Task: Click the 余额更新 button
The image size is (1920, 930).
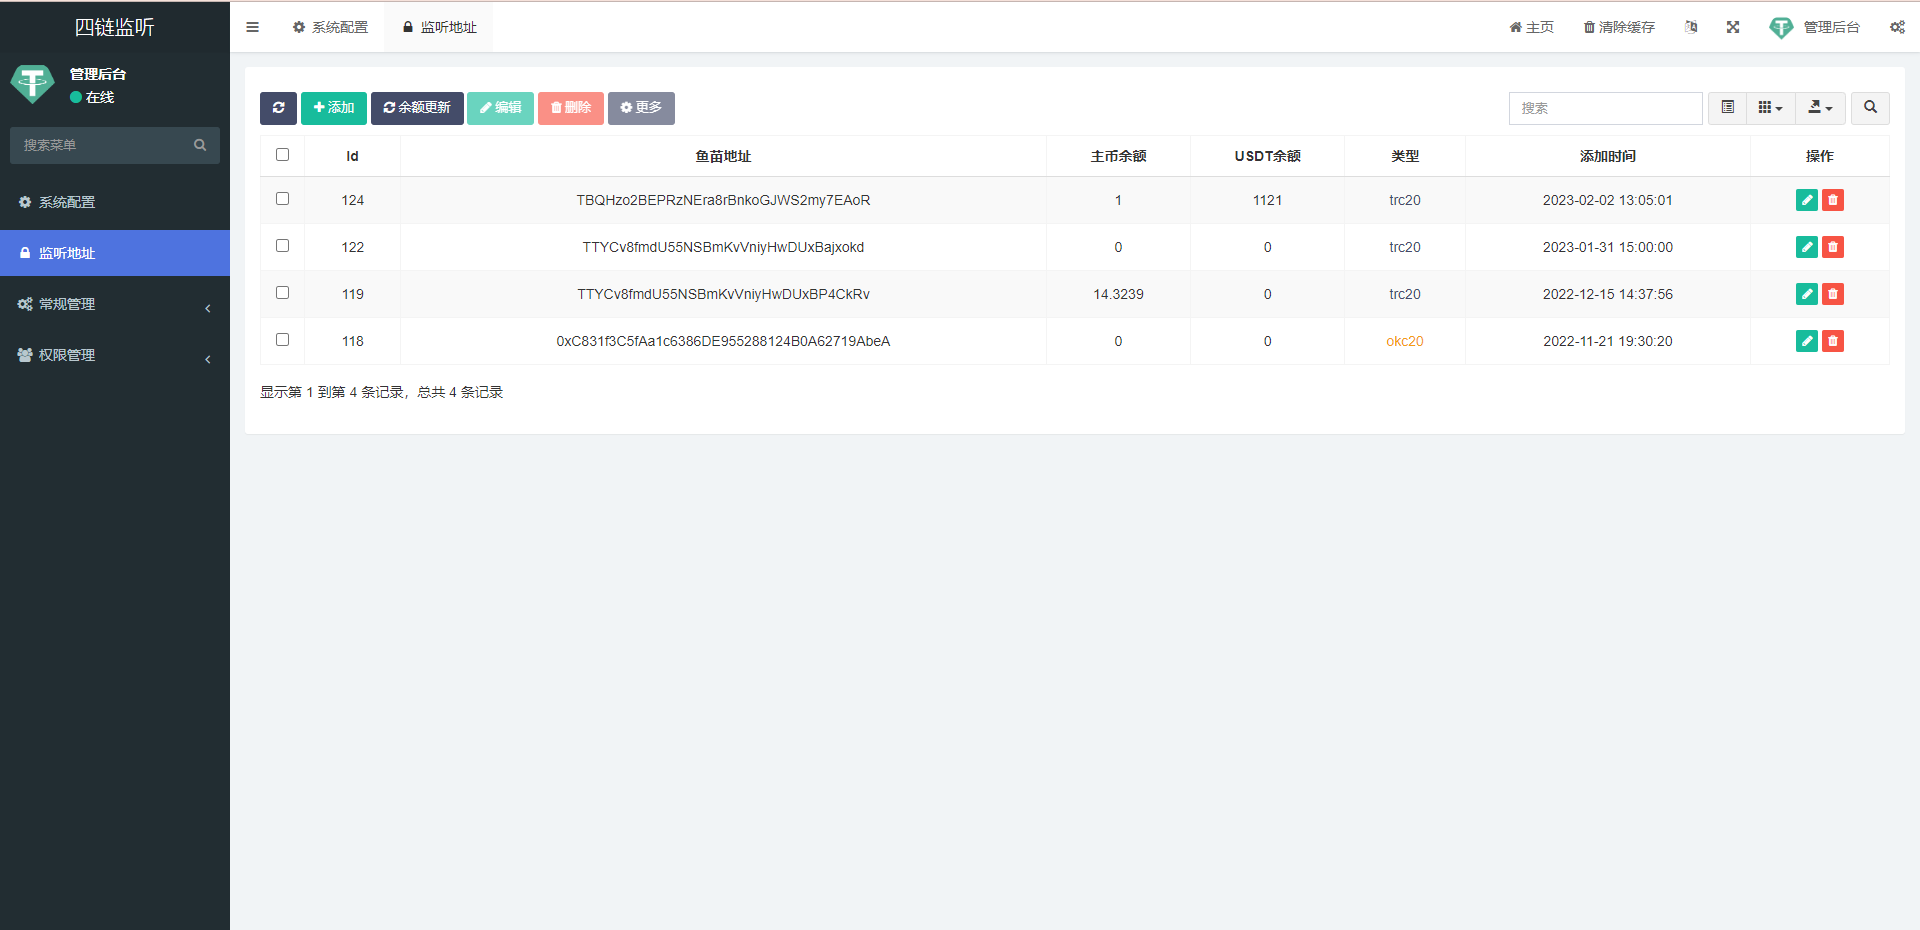Action: click(x=417, y=108)
